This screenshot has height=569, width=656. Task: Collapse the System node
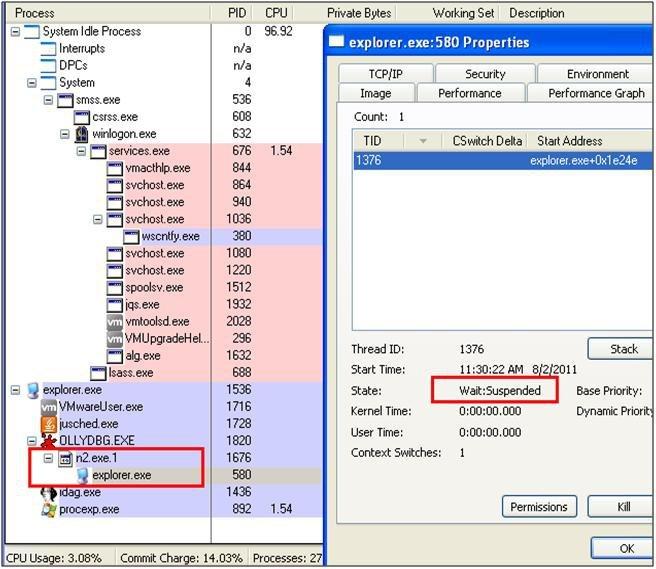click(x=32, y=83)
